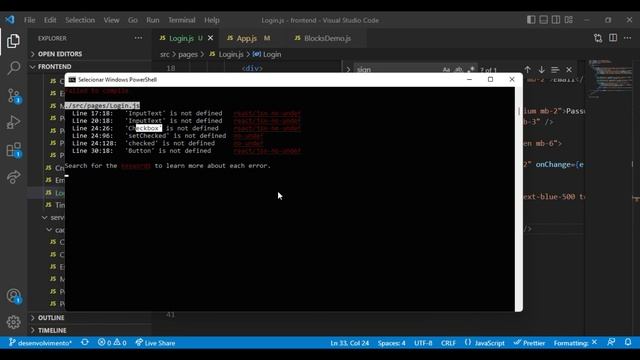
Task: Open the customize layout icon
Action: pos(569,20)
